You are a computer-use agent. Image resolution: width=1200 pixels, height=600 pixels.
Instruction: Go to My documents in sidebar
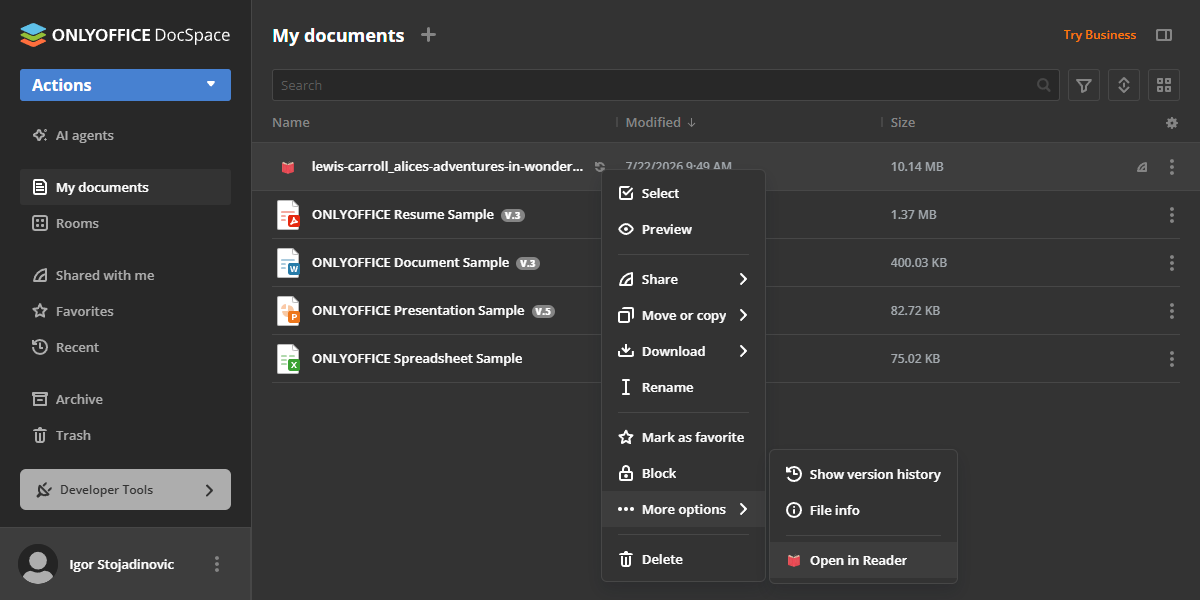[125, 187]
